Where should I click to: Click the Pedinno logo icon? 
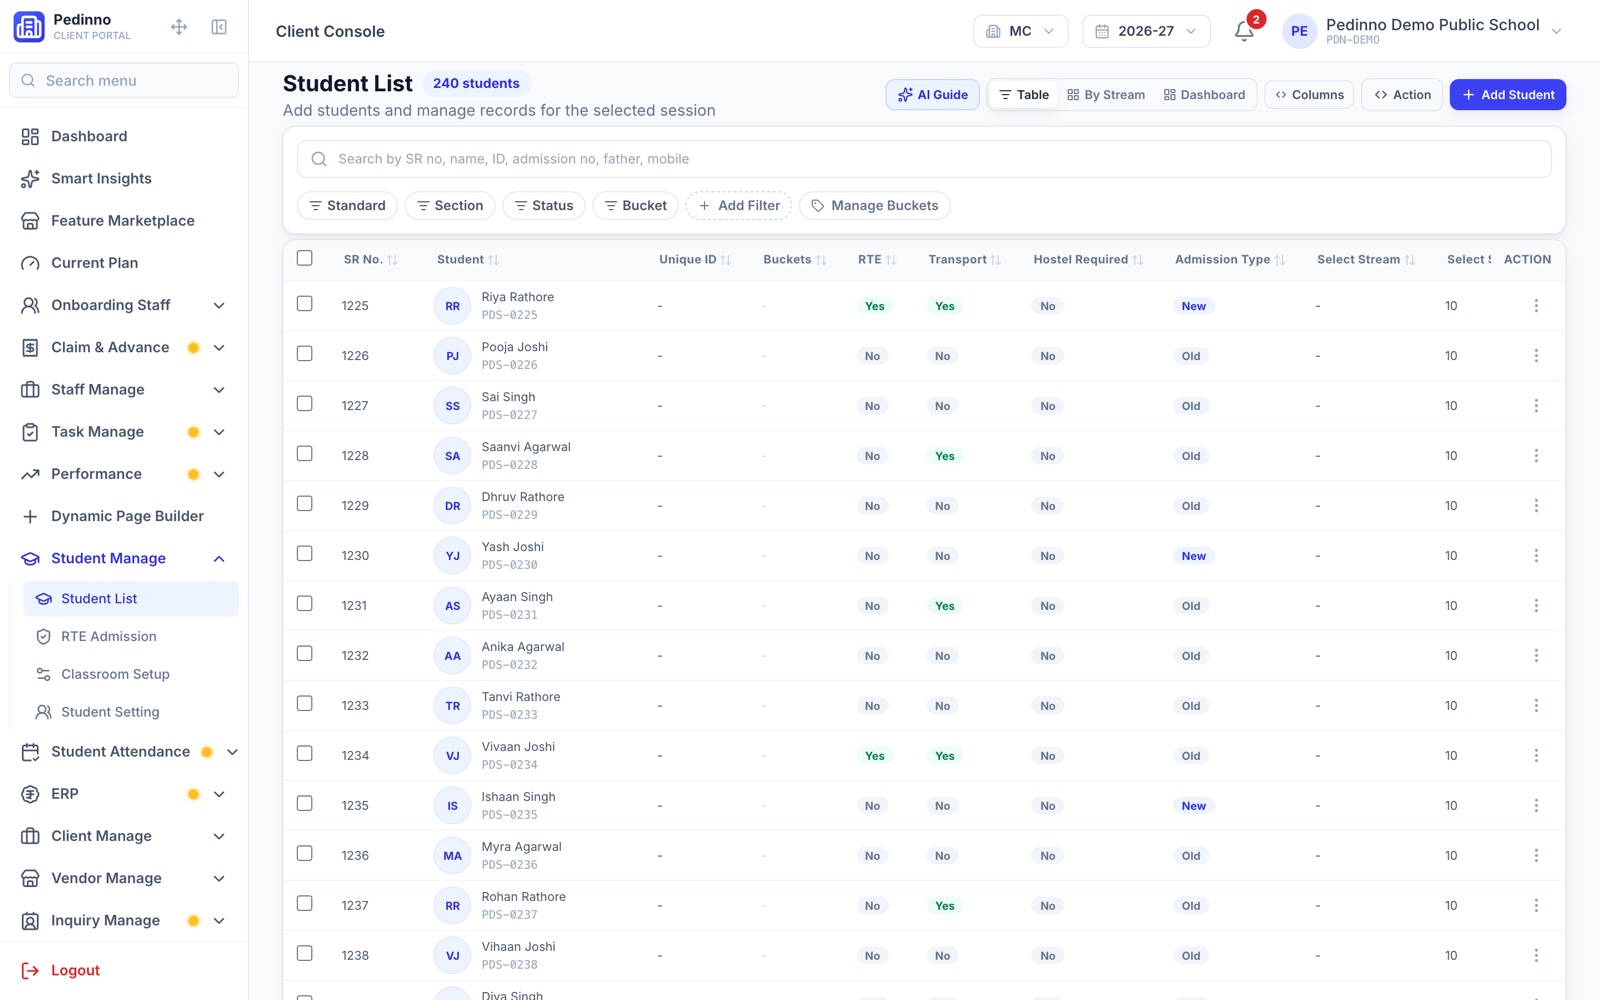[29, 27]
